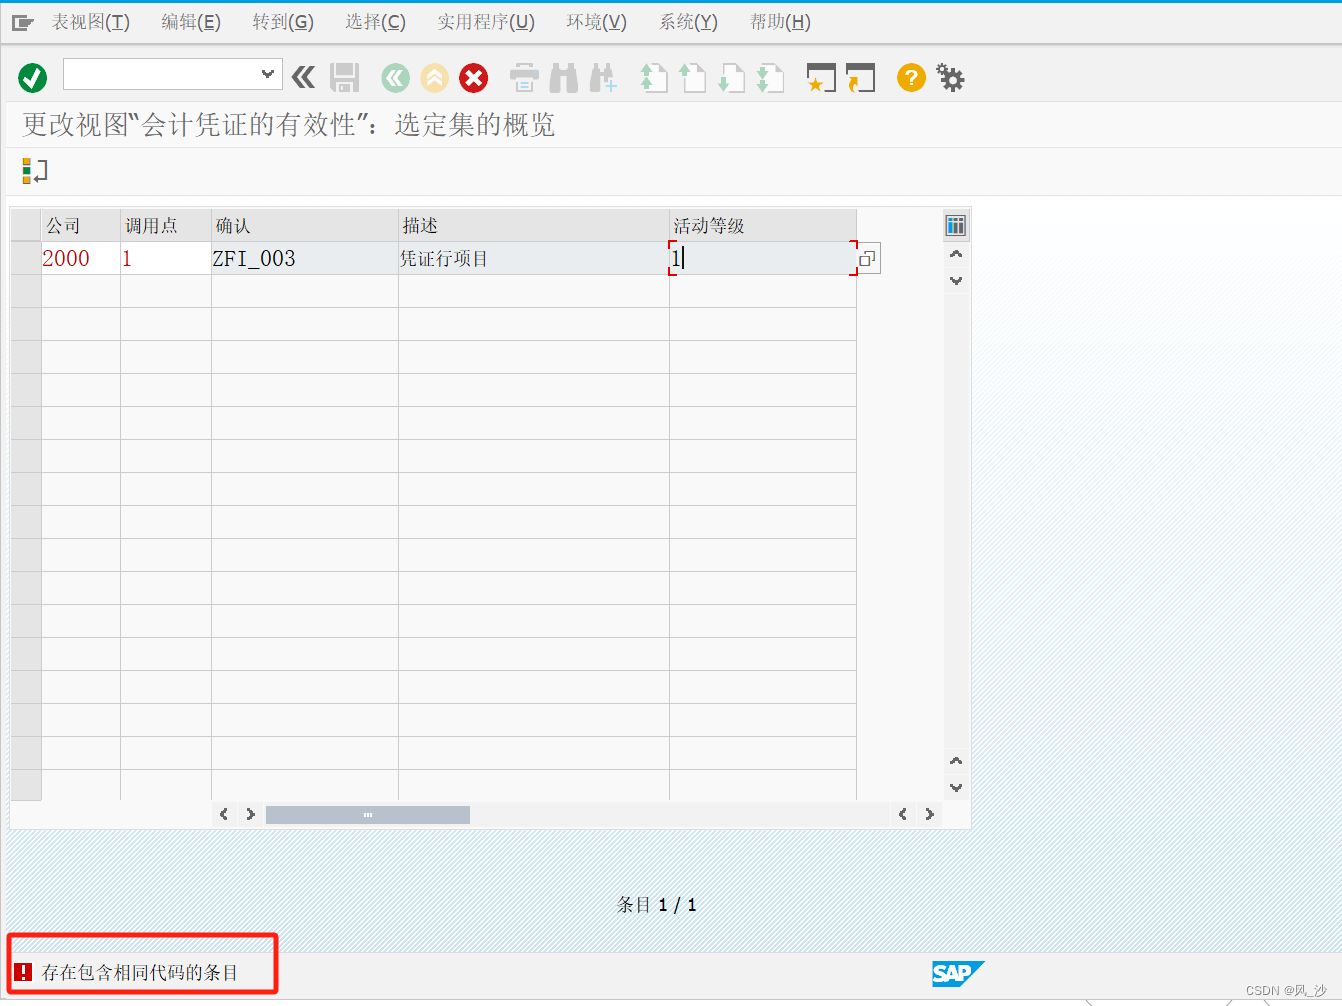Click the 调用点 column header
The height and width of the screenshot is (1006, 1342).
[x=166, y=225]
